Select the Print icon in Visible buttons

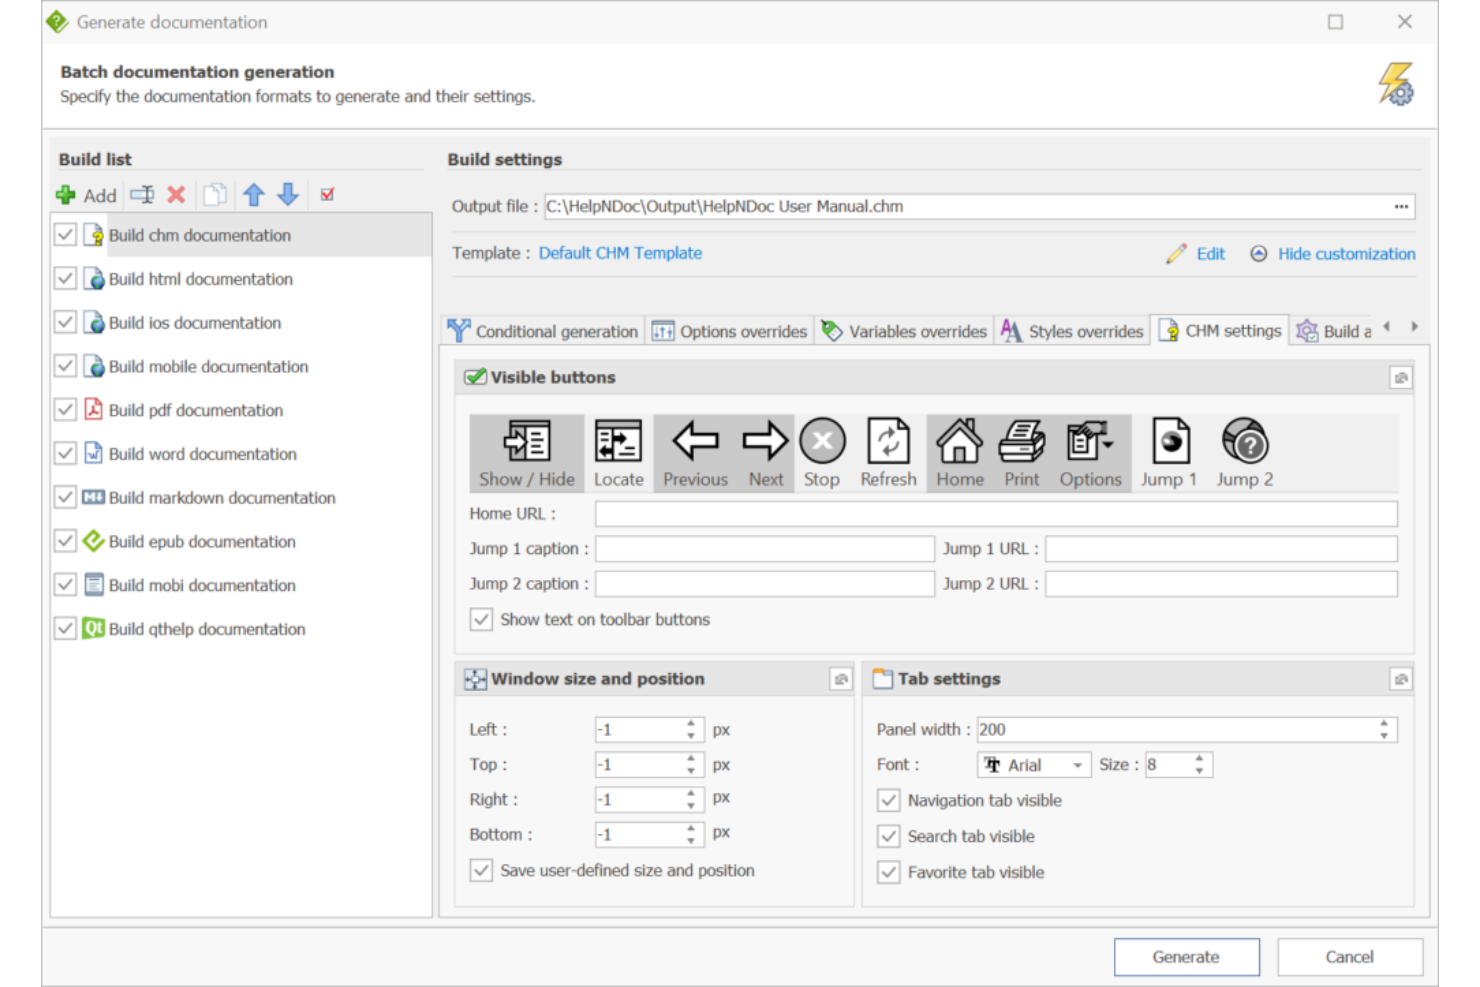[x=1021, y=442]
